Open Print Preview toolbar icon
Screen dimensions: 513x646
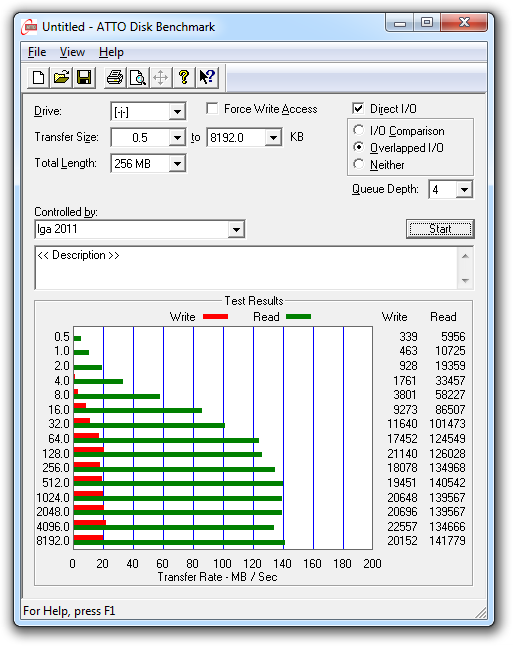[x=138, y=77]
